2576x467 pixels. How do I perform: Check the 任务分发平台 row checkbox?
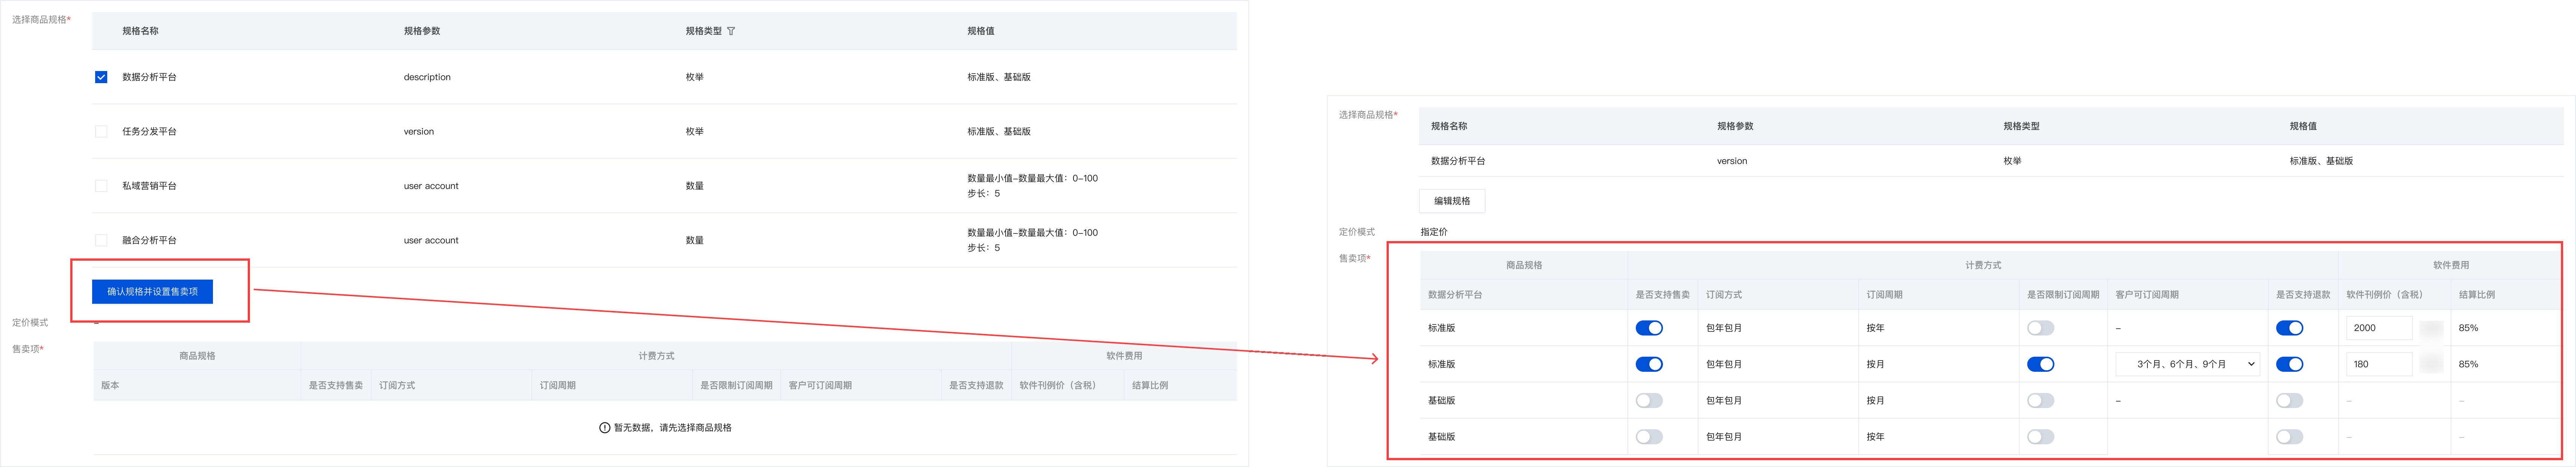[x=101, y=131]
